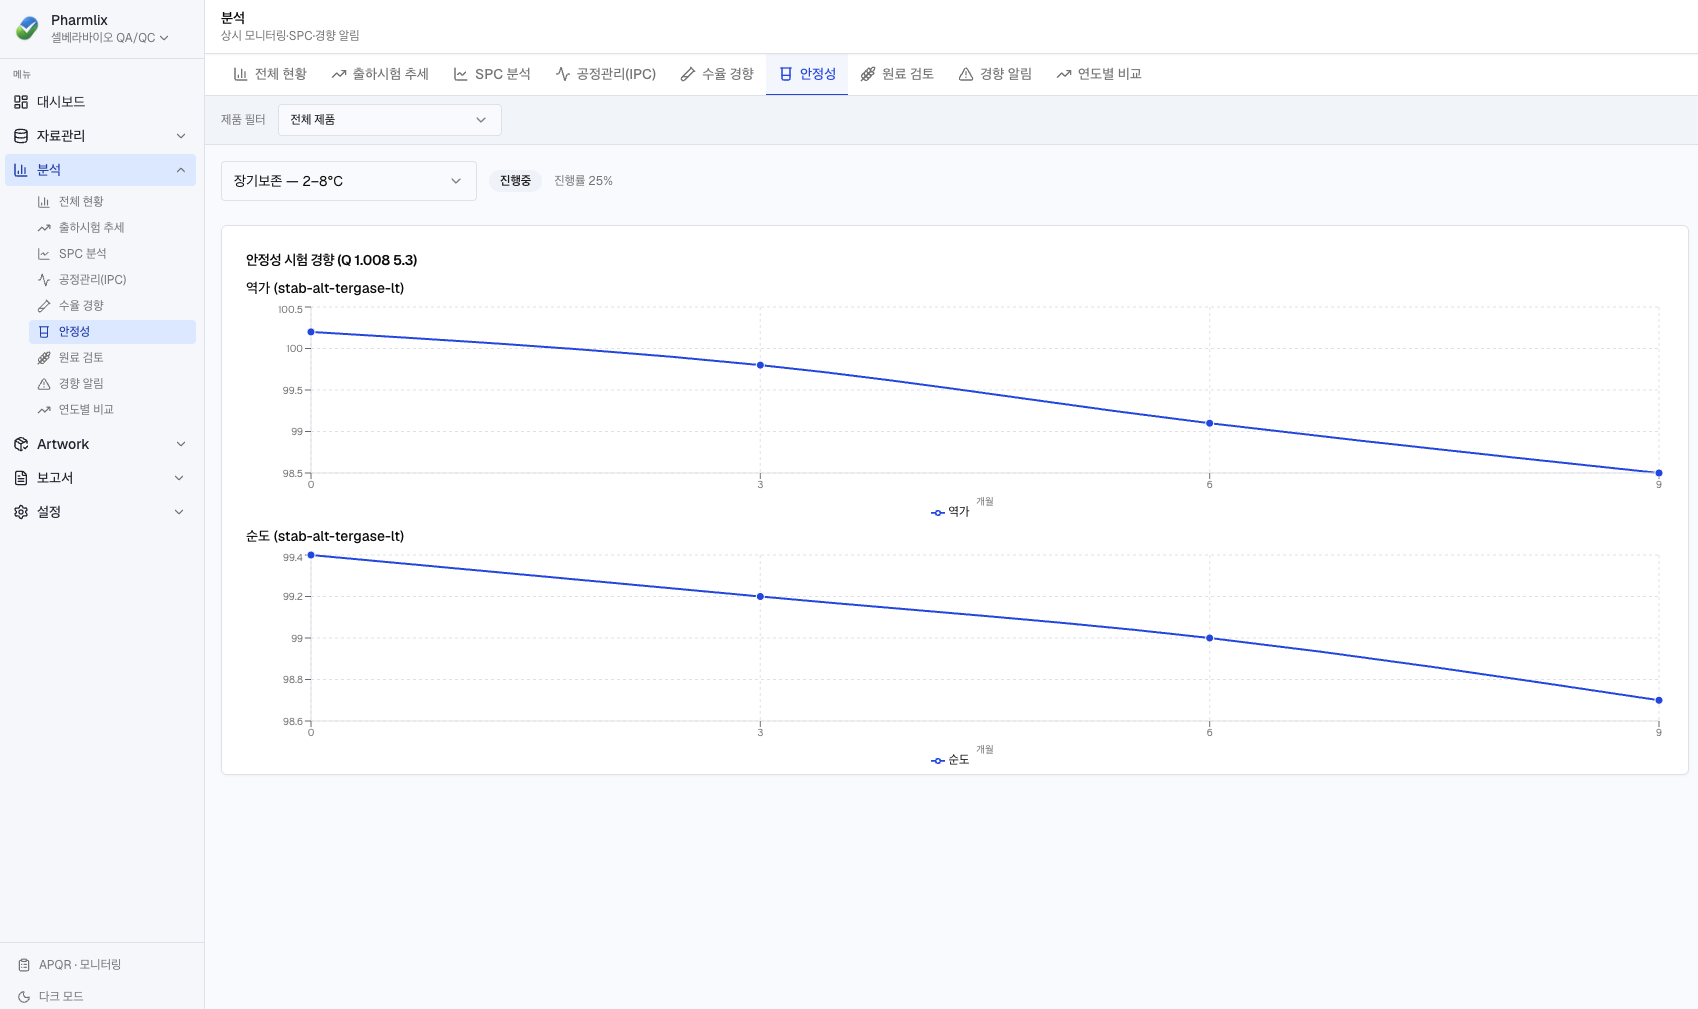Click the 순도 data point at month 9
This screenshot has width=1698, height=1009.
coord(1658,700)
